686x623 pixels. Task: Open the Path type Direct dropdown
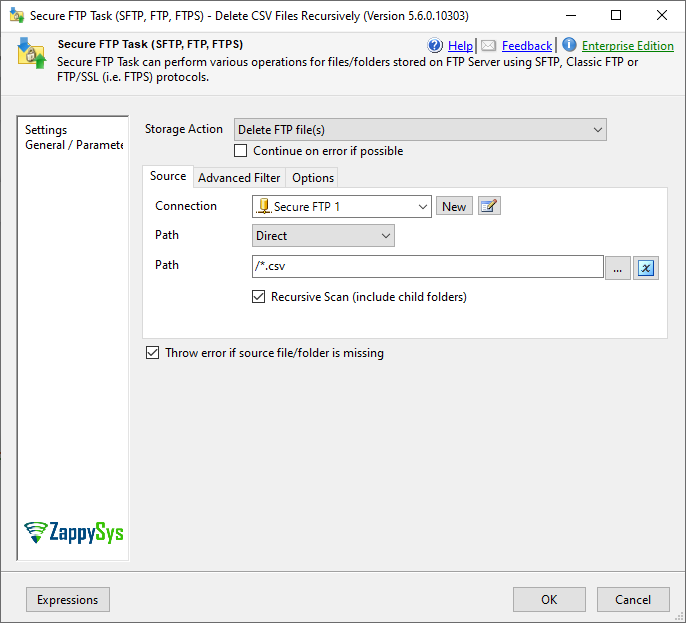tap(323, 236)
